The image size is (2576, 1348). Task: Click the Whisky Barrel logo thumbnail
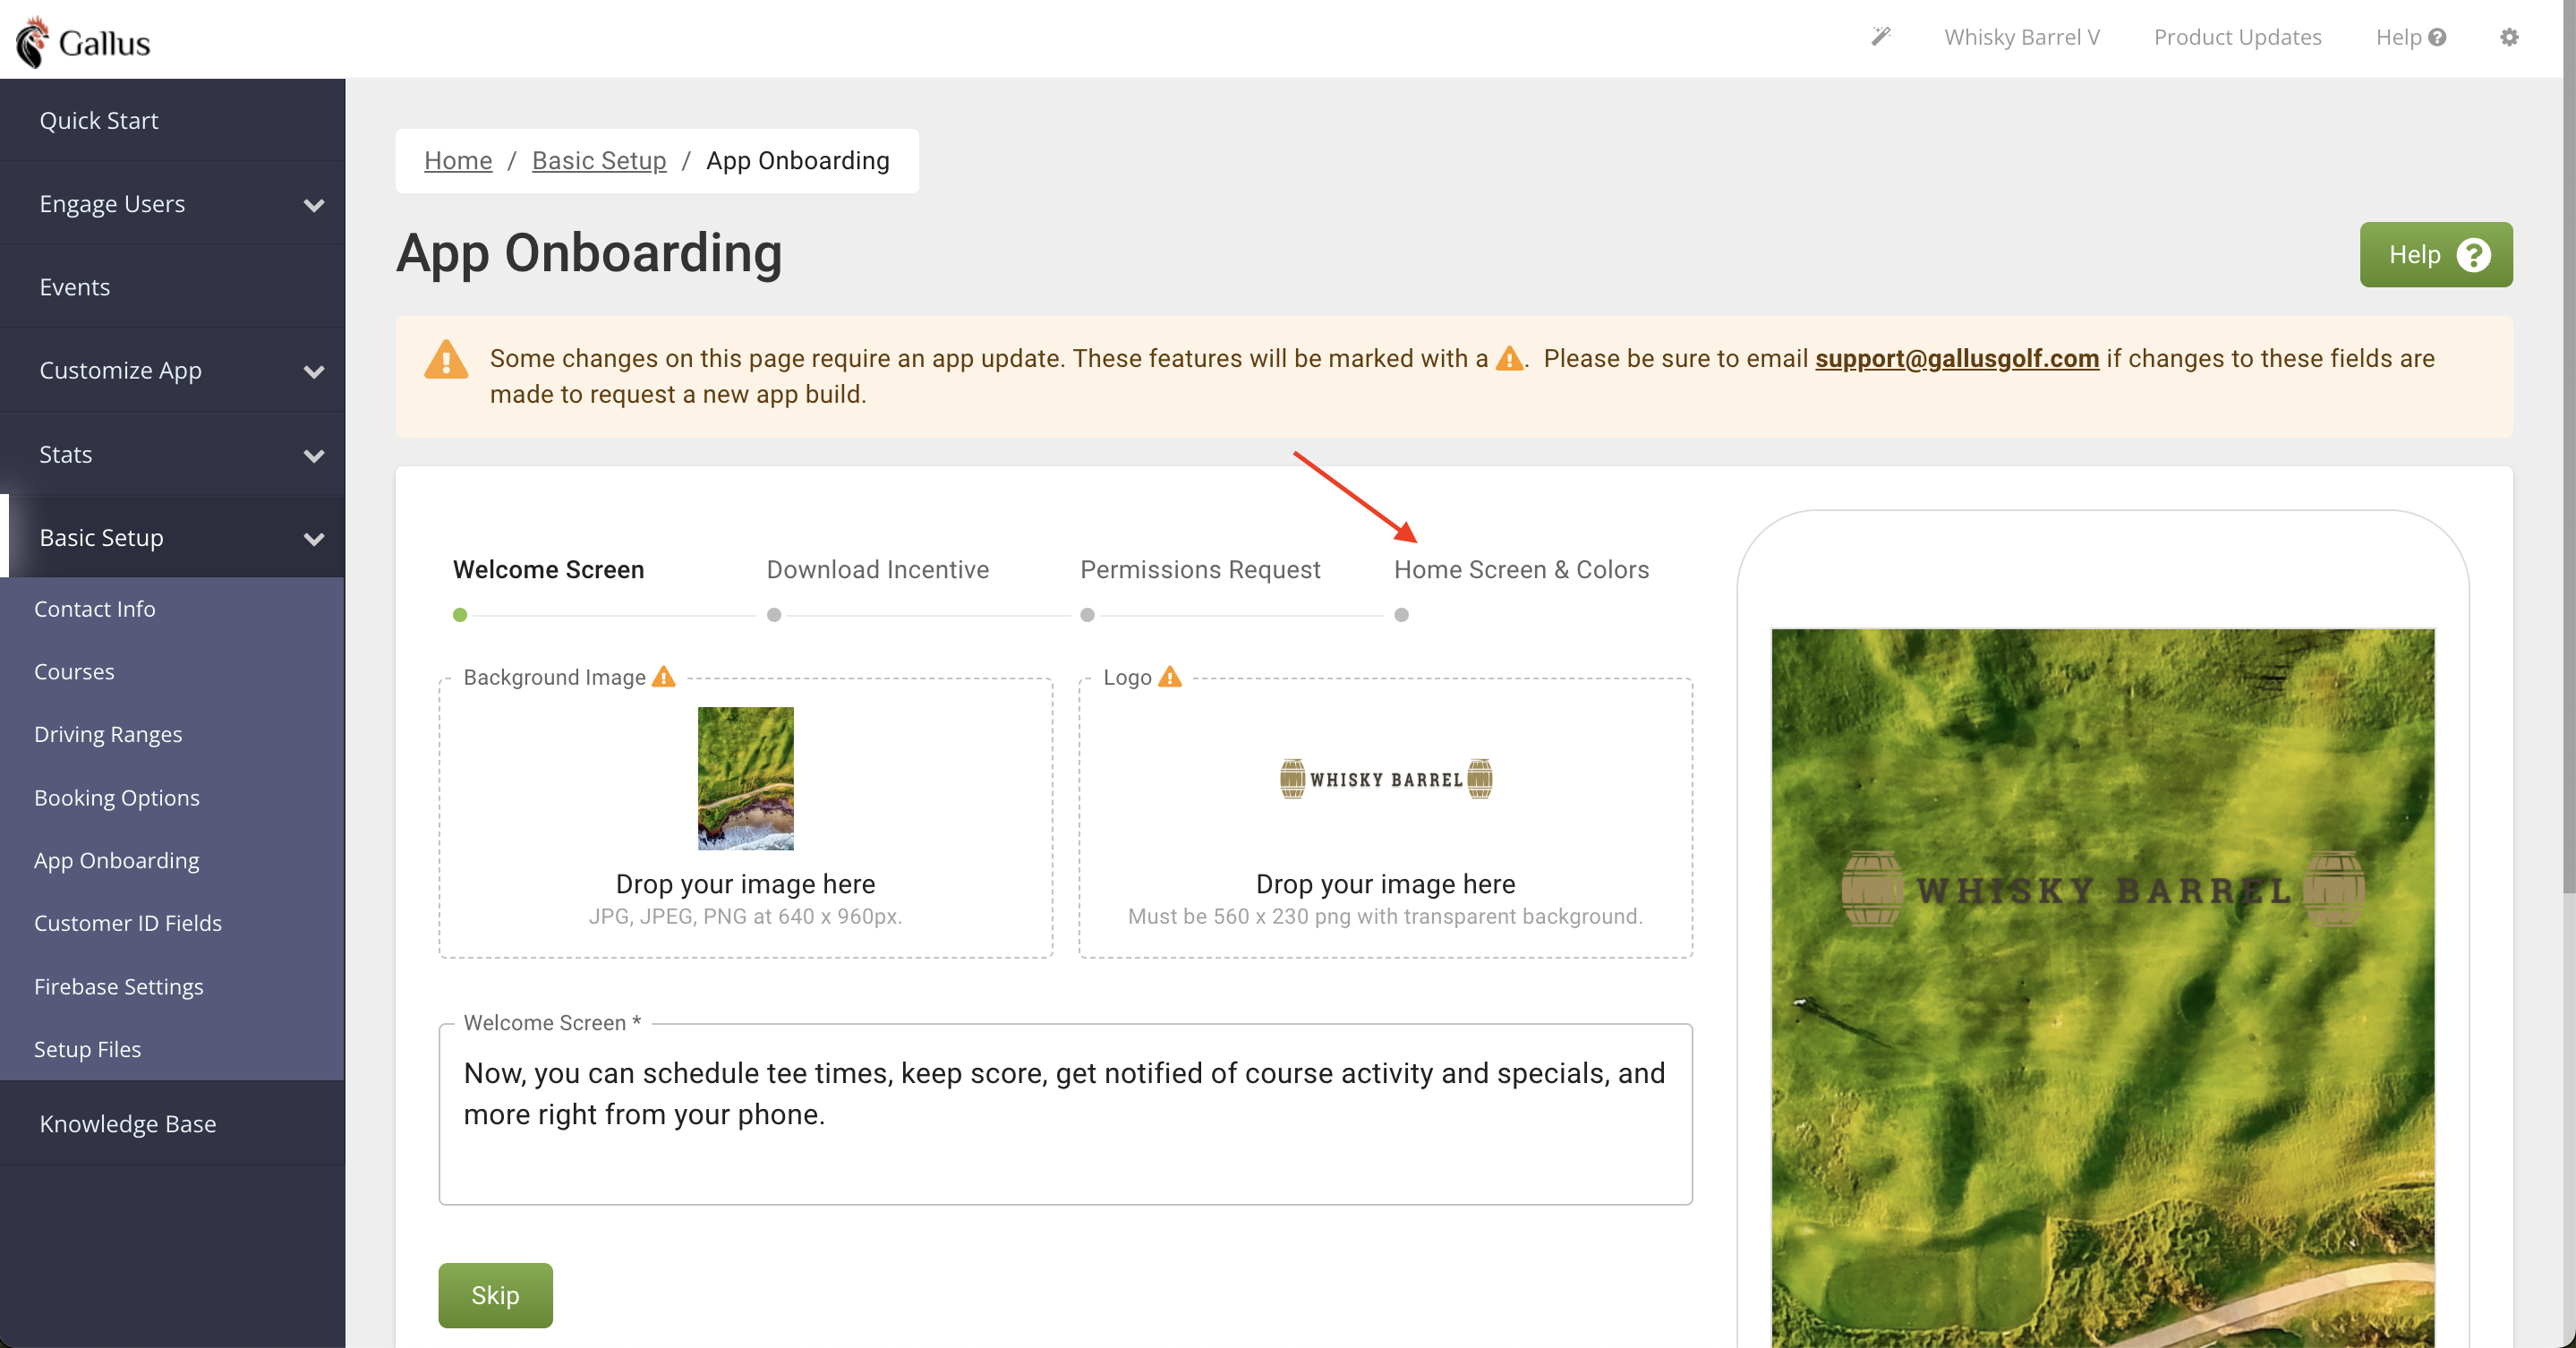tap(1386, 778)
